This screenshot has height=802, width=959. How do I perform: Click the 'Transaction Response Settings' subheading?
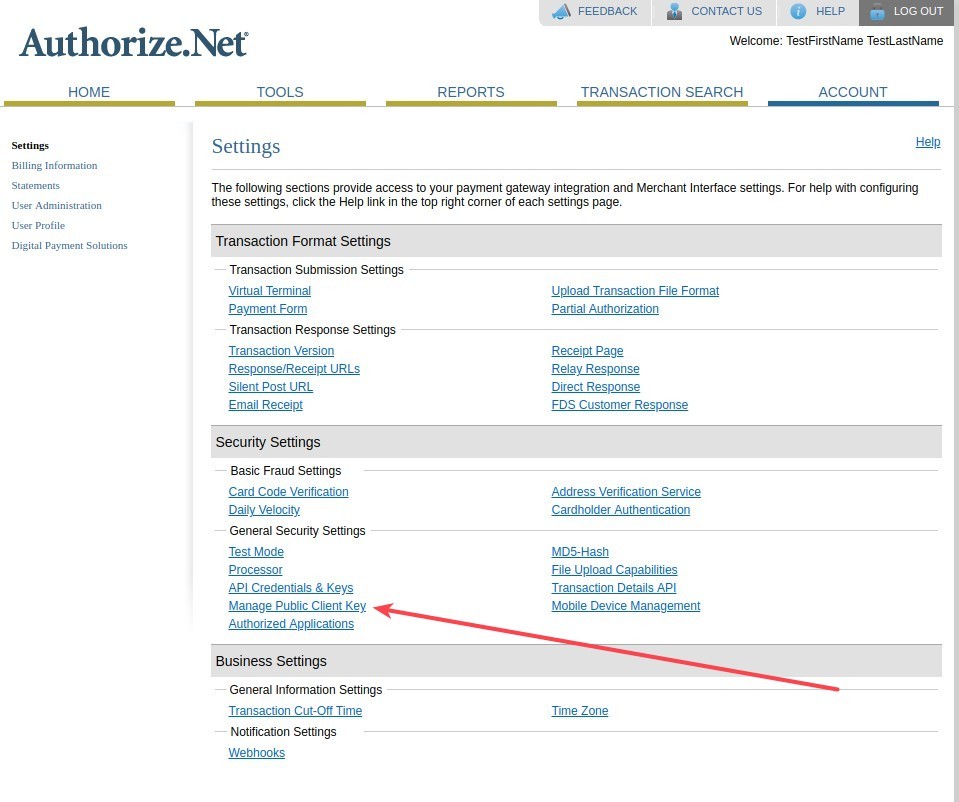pyautogui.click(x=313, y=330)
